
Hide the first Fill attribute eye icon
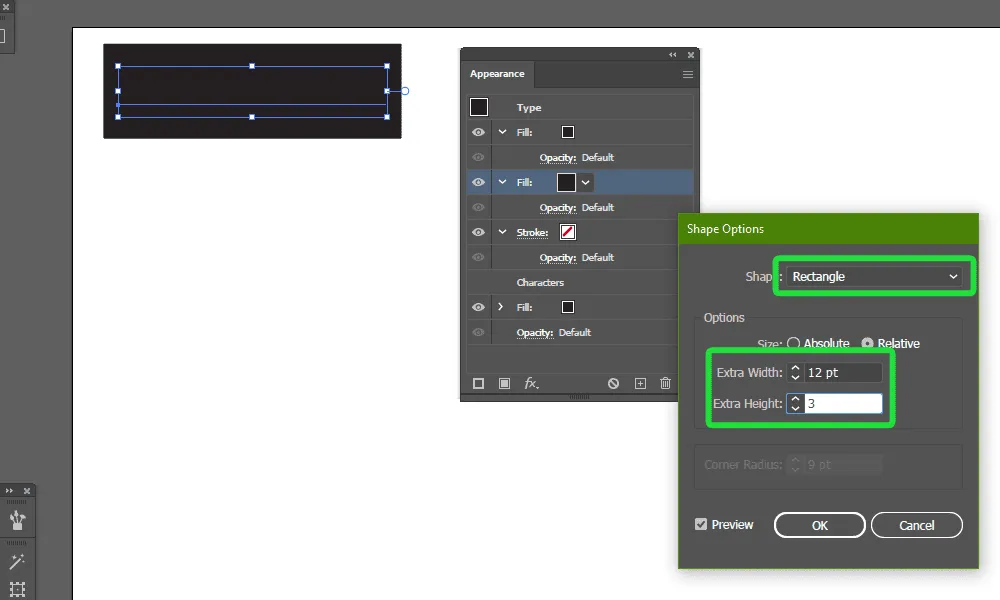click(478, 132)
